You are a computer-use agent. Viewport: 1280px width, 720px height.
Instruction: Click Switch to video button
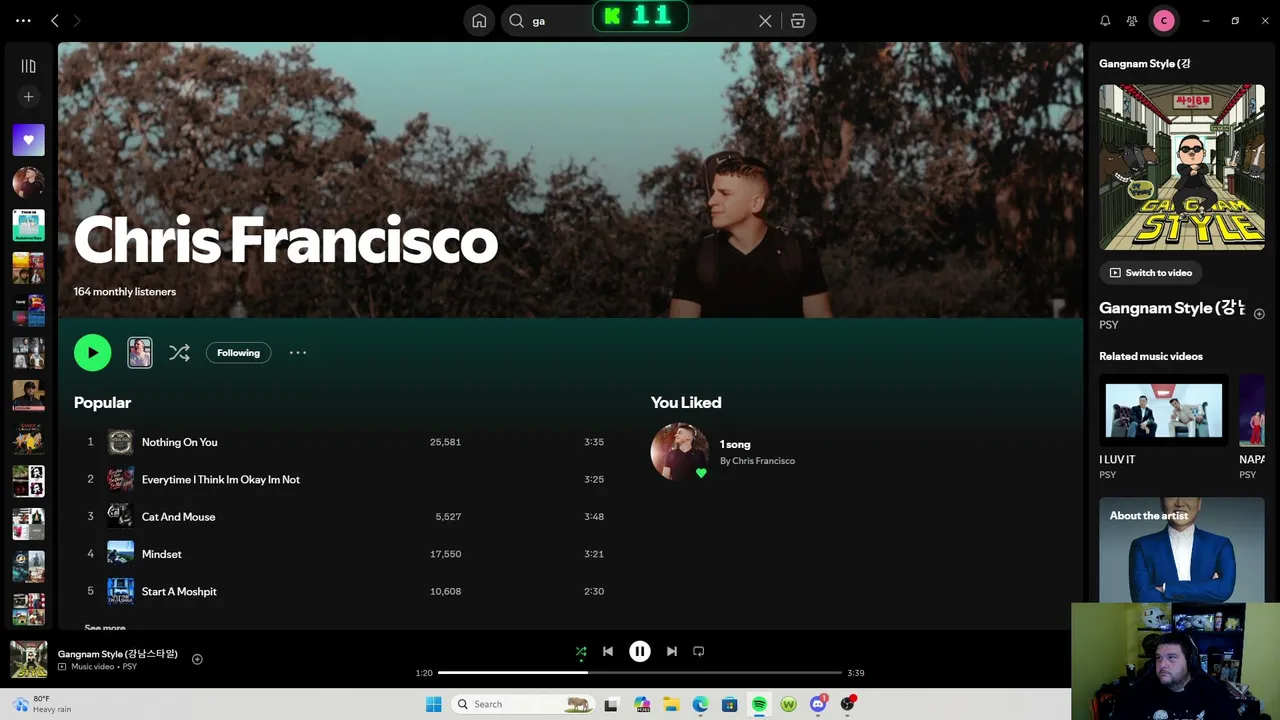tap(1151, 272)
